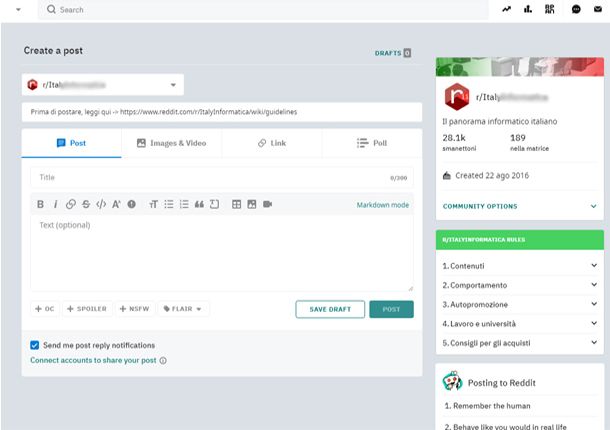Click into the Search box
Image resolution: width=610 pixels, height=430 pixels.
[x=263, y=10]
